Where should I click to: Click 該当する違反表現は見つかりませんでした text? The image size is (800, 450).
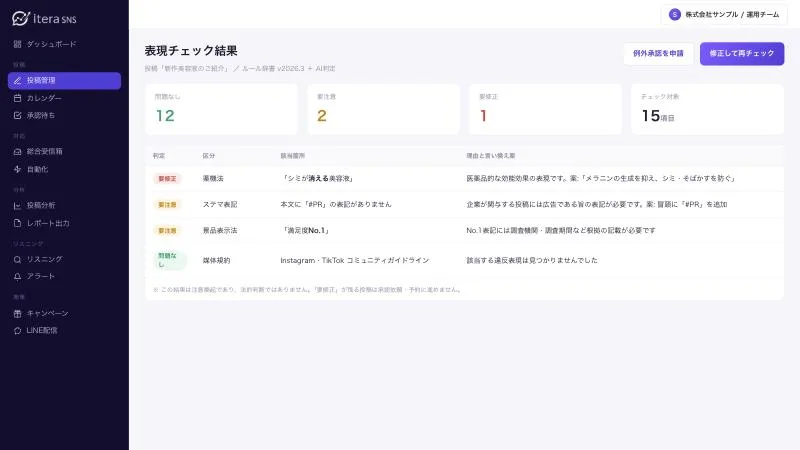point(532,260)
